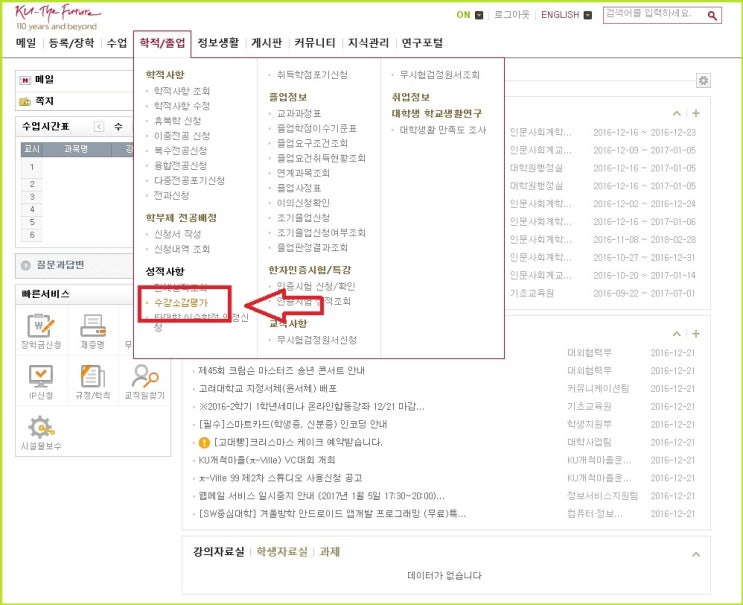Select 졸업학점이수기준표 menu entry
The height and width of the screenshot is (605, 743).
click(x=317, y=128)
